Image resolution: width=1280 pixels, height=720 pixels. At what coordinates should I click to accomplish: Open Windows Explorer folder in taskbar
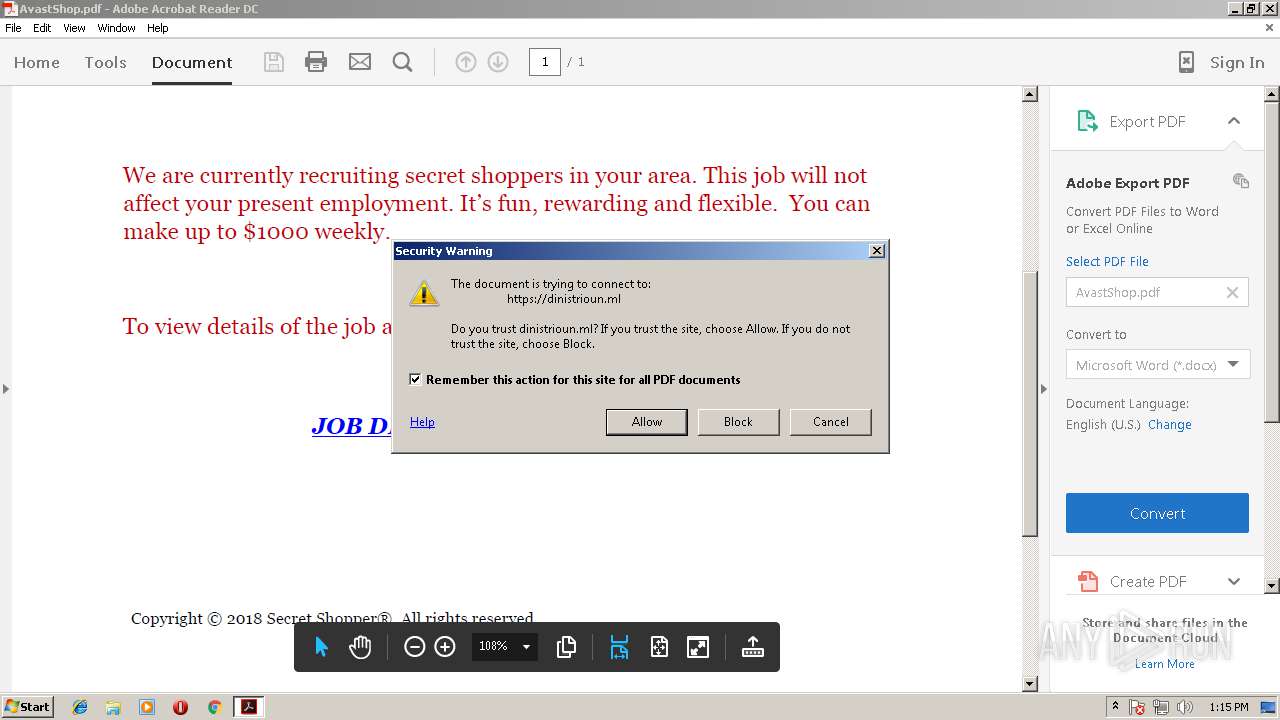point(113,707)
